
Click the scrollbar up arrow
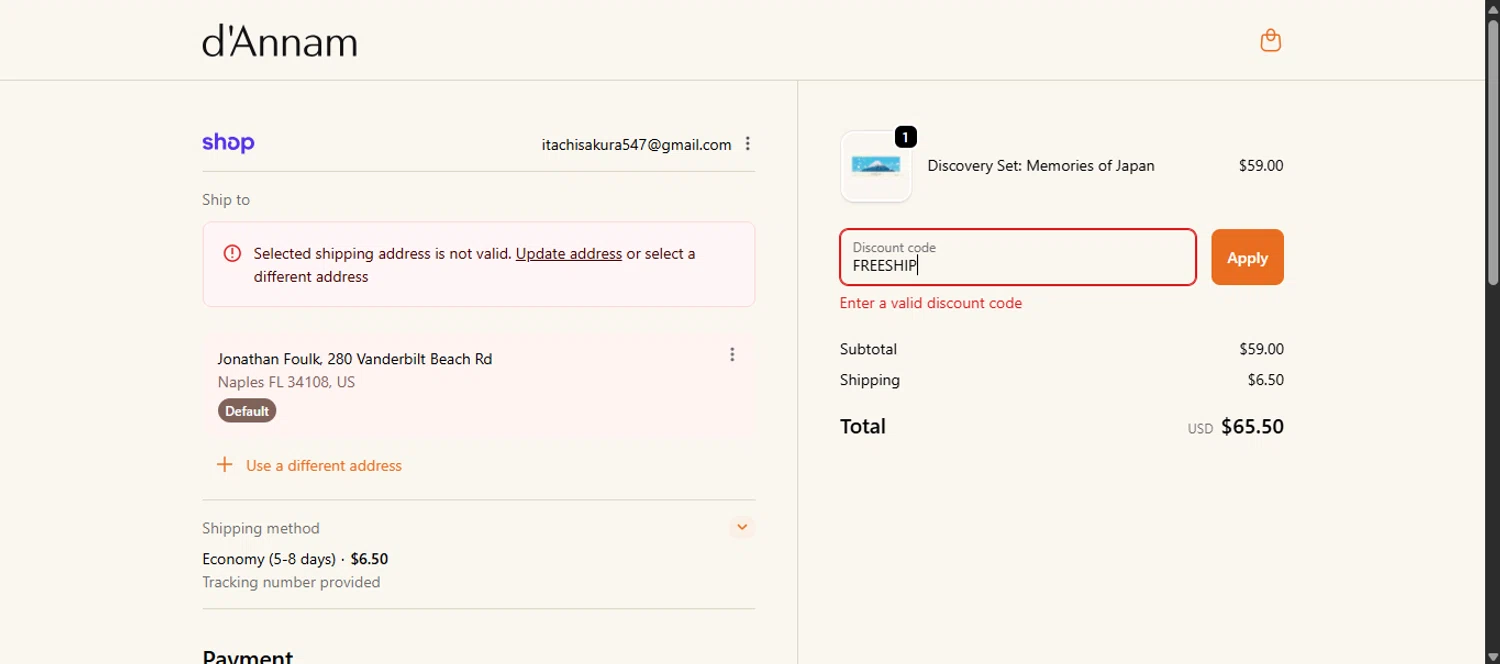click(x=1492, y=8)
